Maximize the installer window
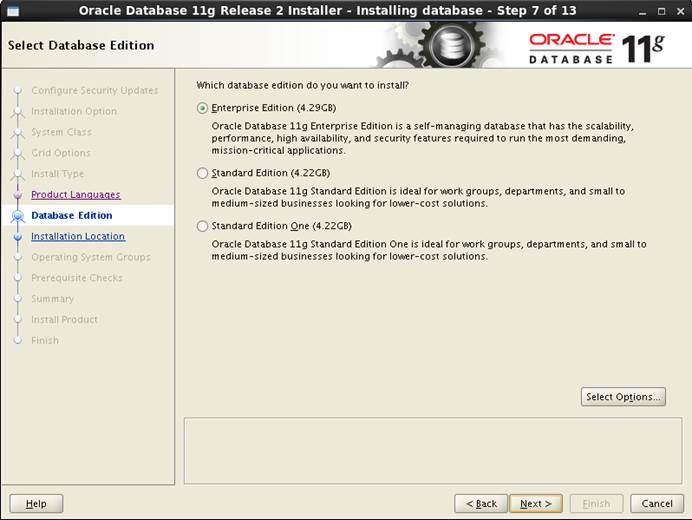Viewport: 692px width, 520px height. [x=661, y=11]
